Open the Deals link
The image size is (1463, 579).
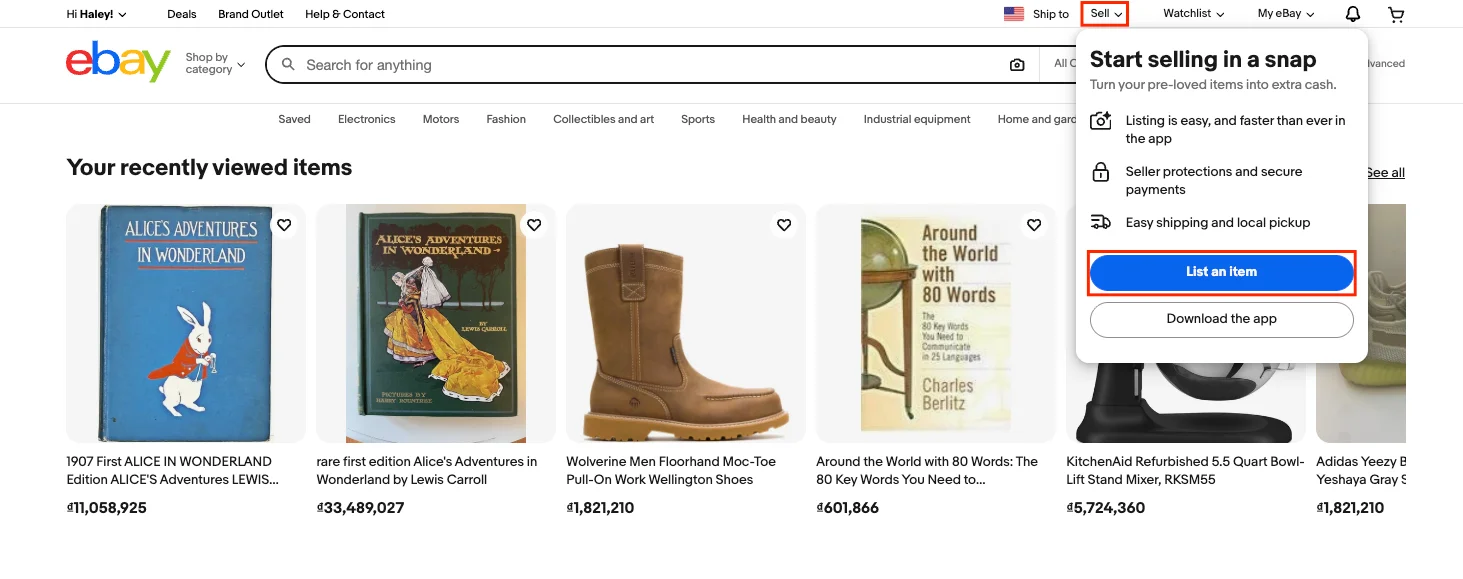point(182,14)
